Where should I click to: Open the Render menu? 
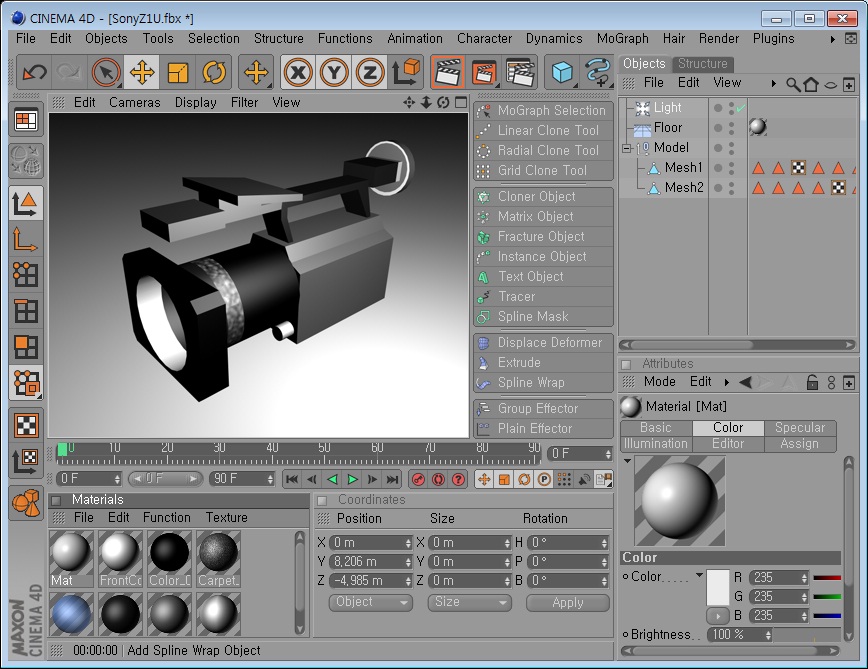coord(719,39)
